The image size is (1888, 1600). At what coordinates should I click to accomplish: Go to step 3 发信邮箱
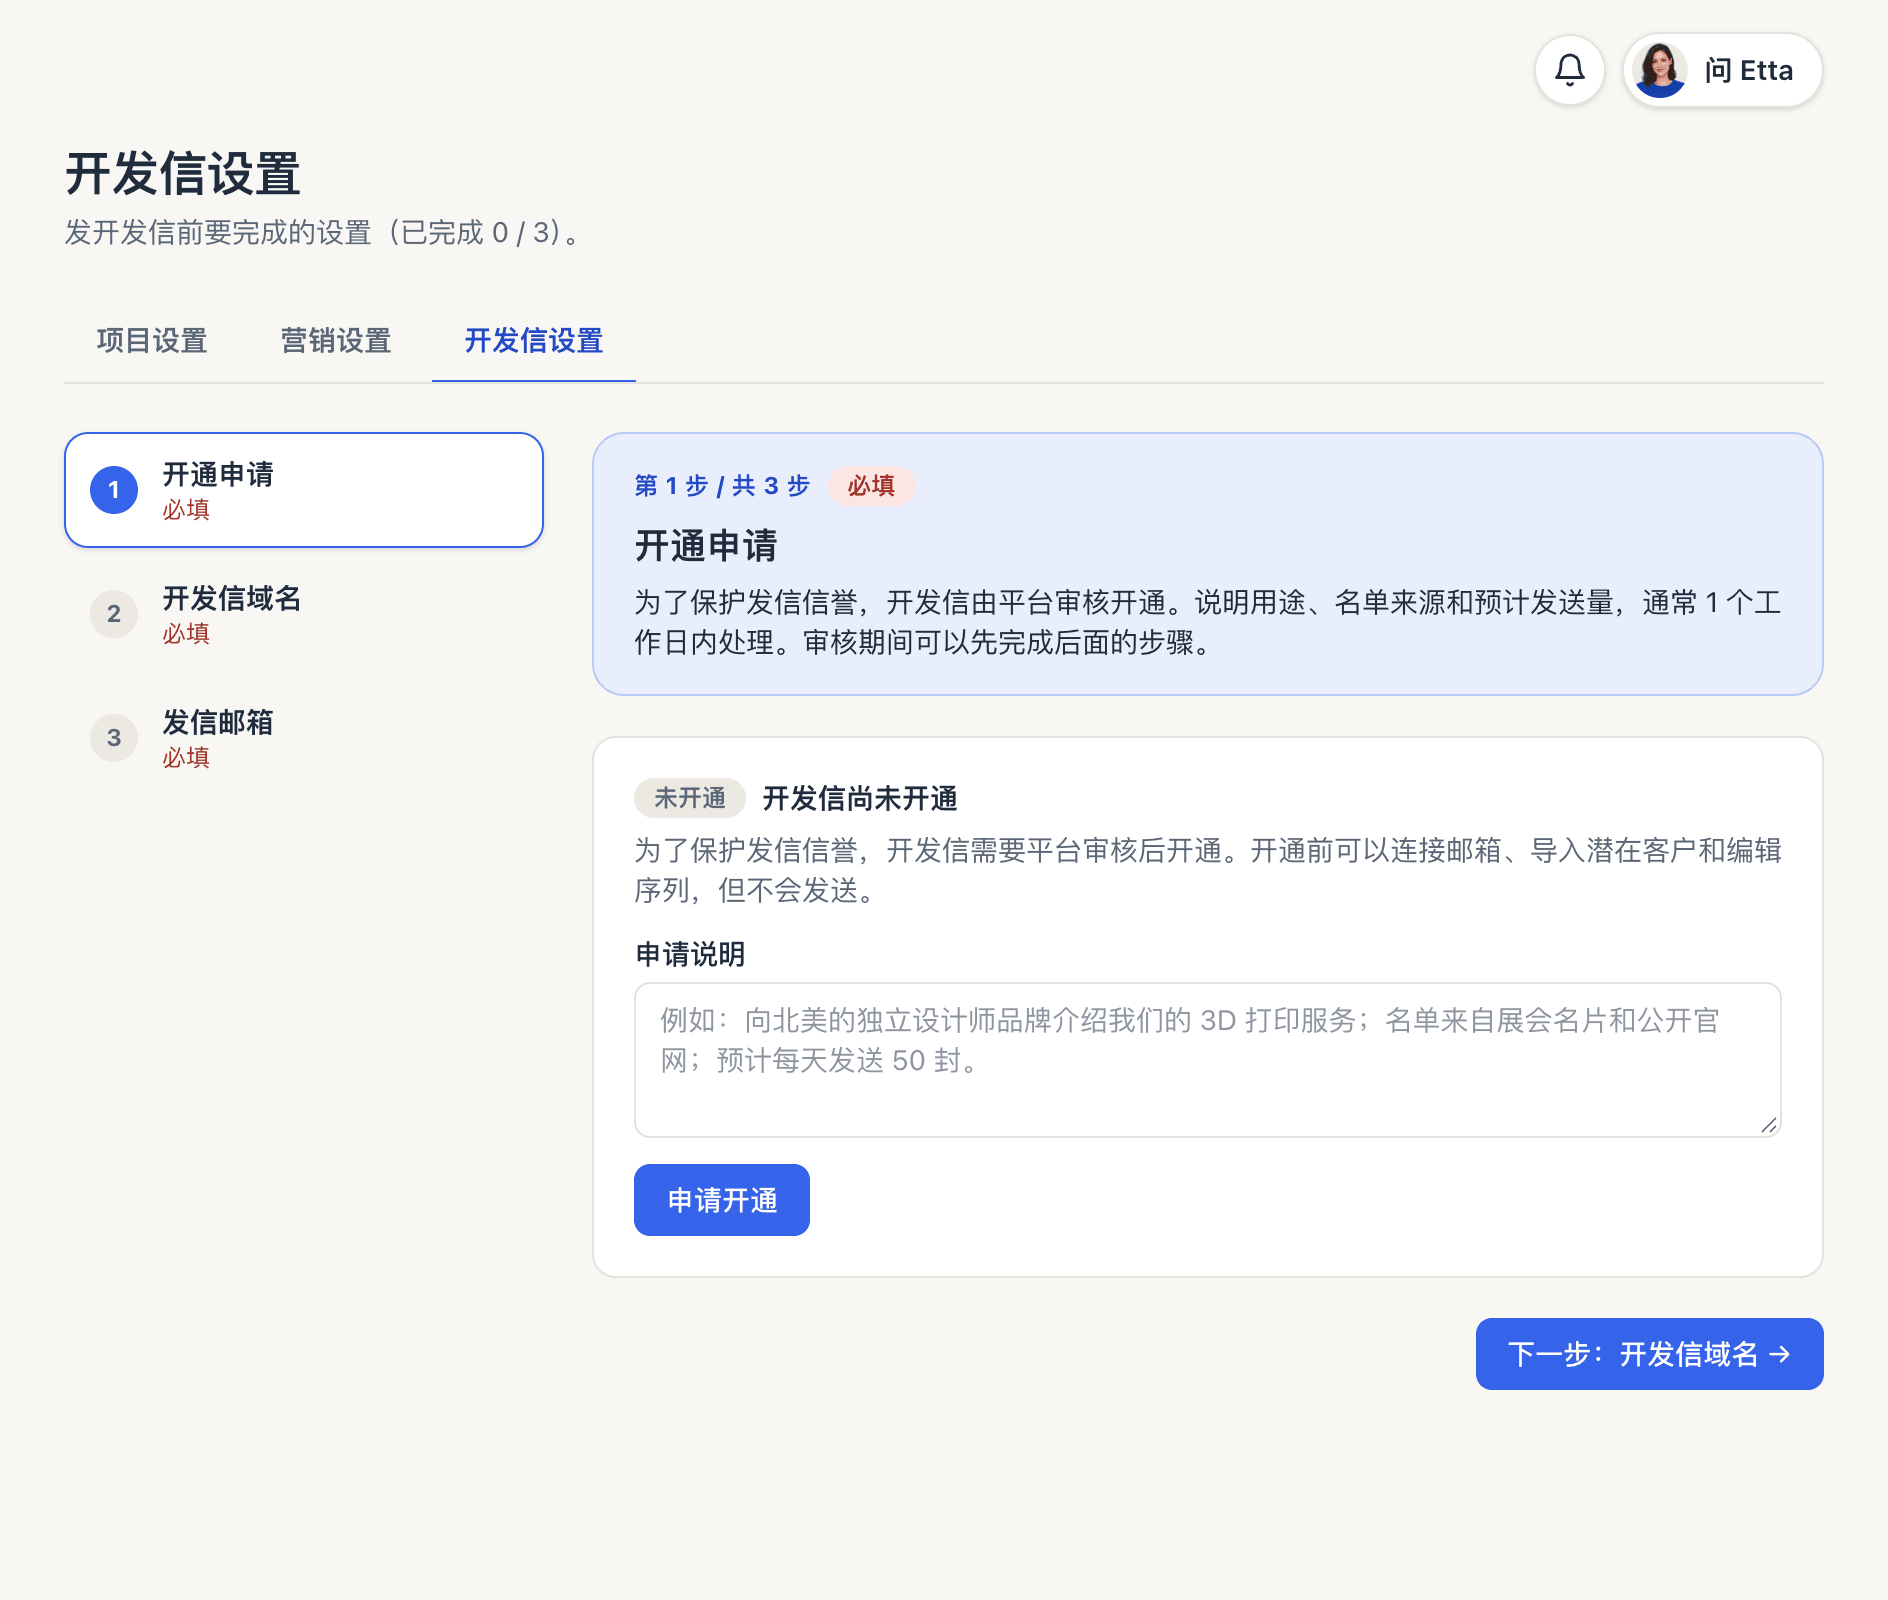coord(304,738)
